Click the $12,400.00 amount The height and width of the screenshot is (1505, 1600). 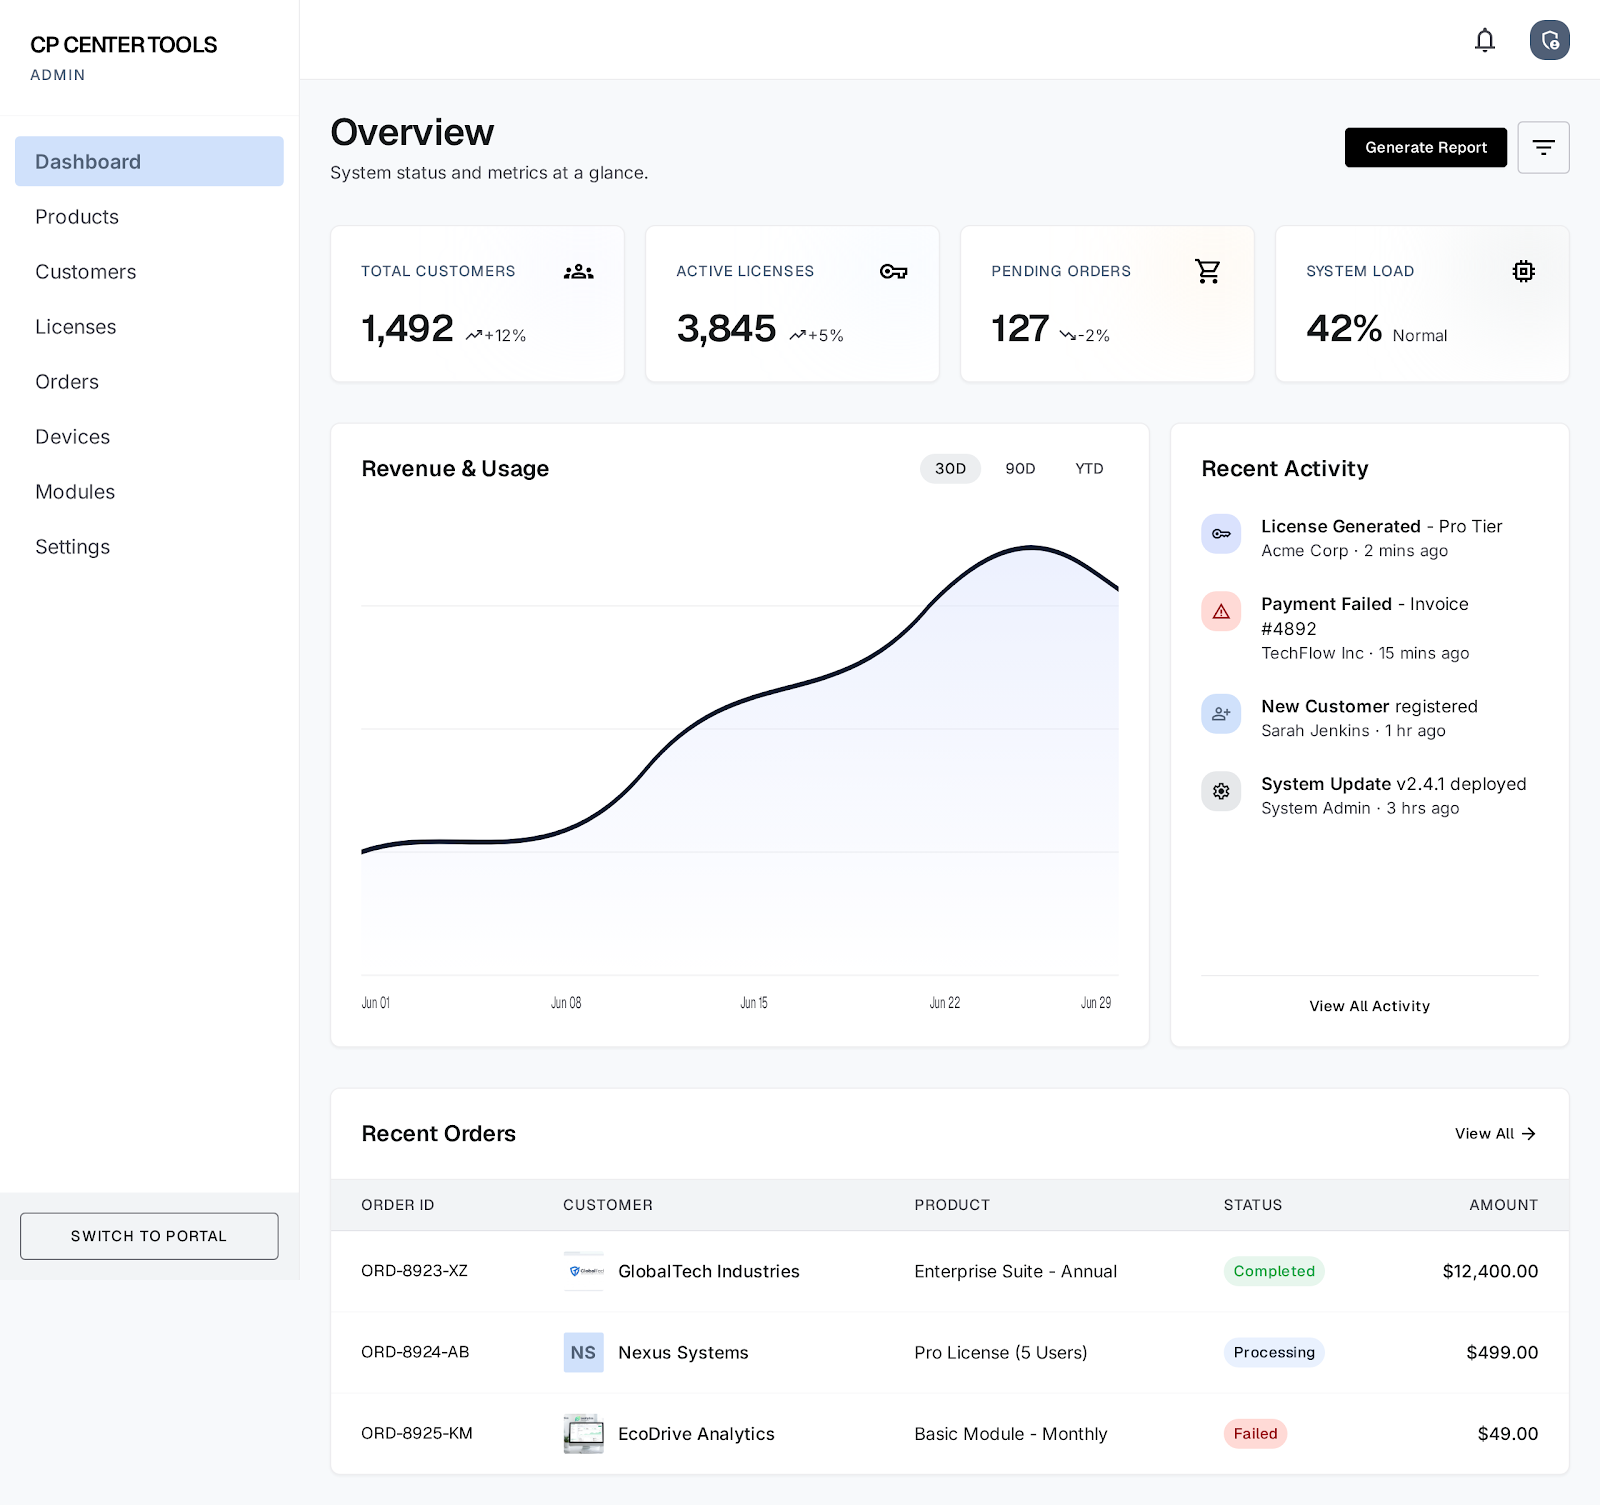[1490, 1271]
